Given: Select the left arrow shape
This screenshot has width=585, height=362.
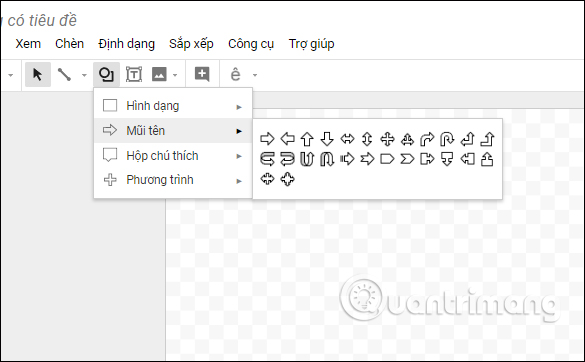Looking at the screenshot, I should click(287, 139).
